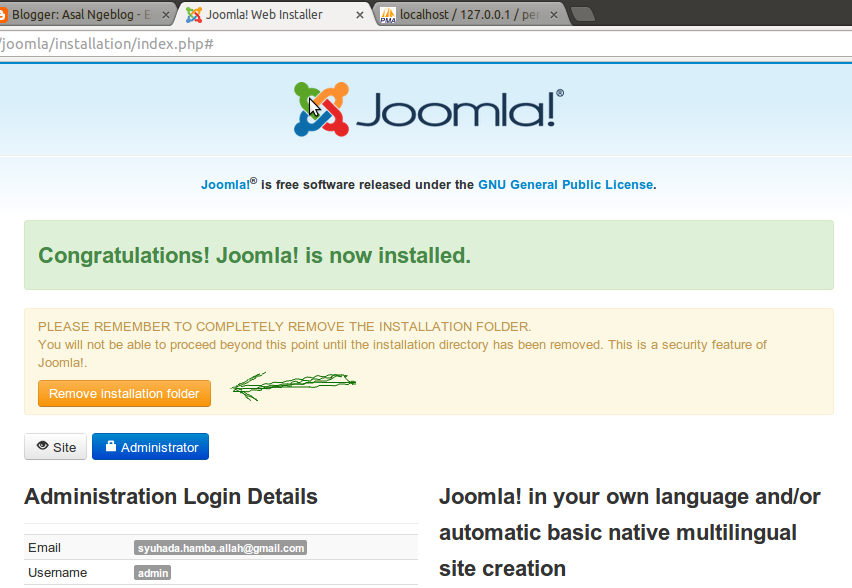
Task: Close the Joomla! Web Installer tab
Action: [360, 15]
